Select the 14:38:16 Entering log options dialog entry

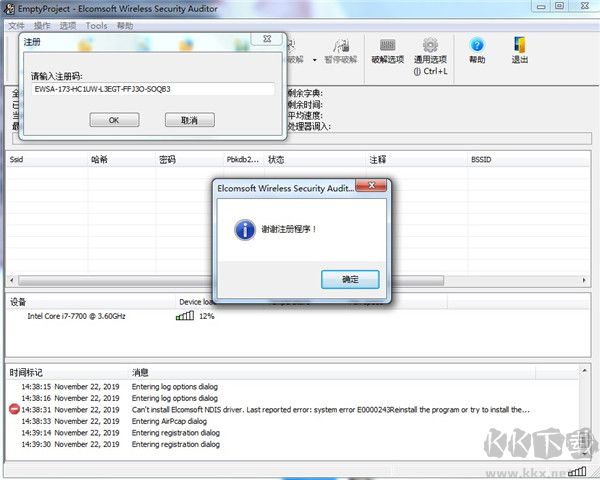pos(293,398)
